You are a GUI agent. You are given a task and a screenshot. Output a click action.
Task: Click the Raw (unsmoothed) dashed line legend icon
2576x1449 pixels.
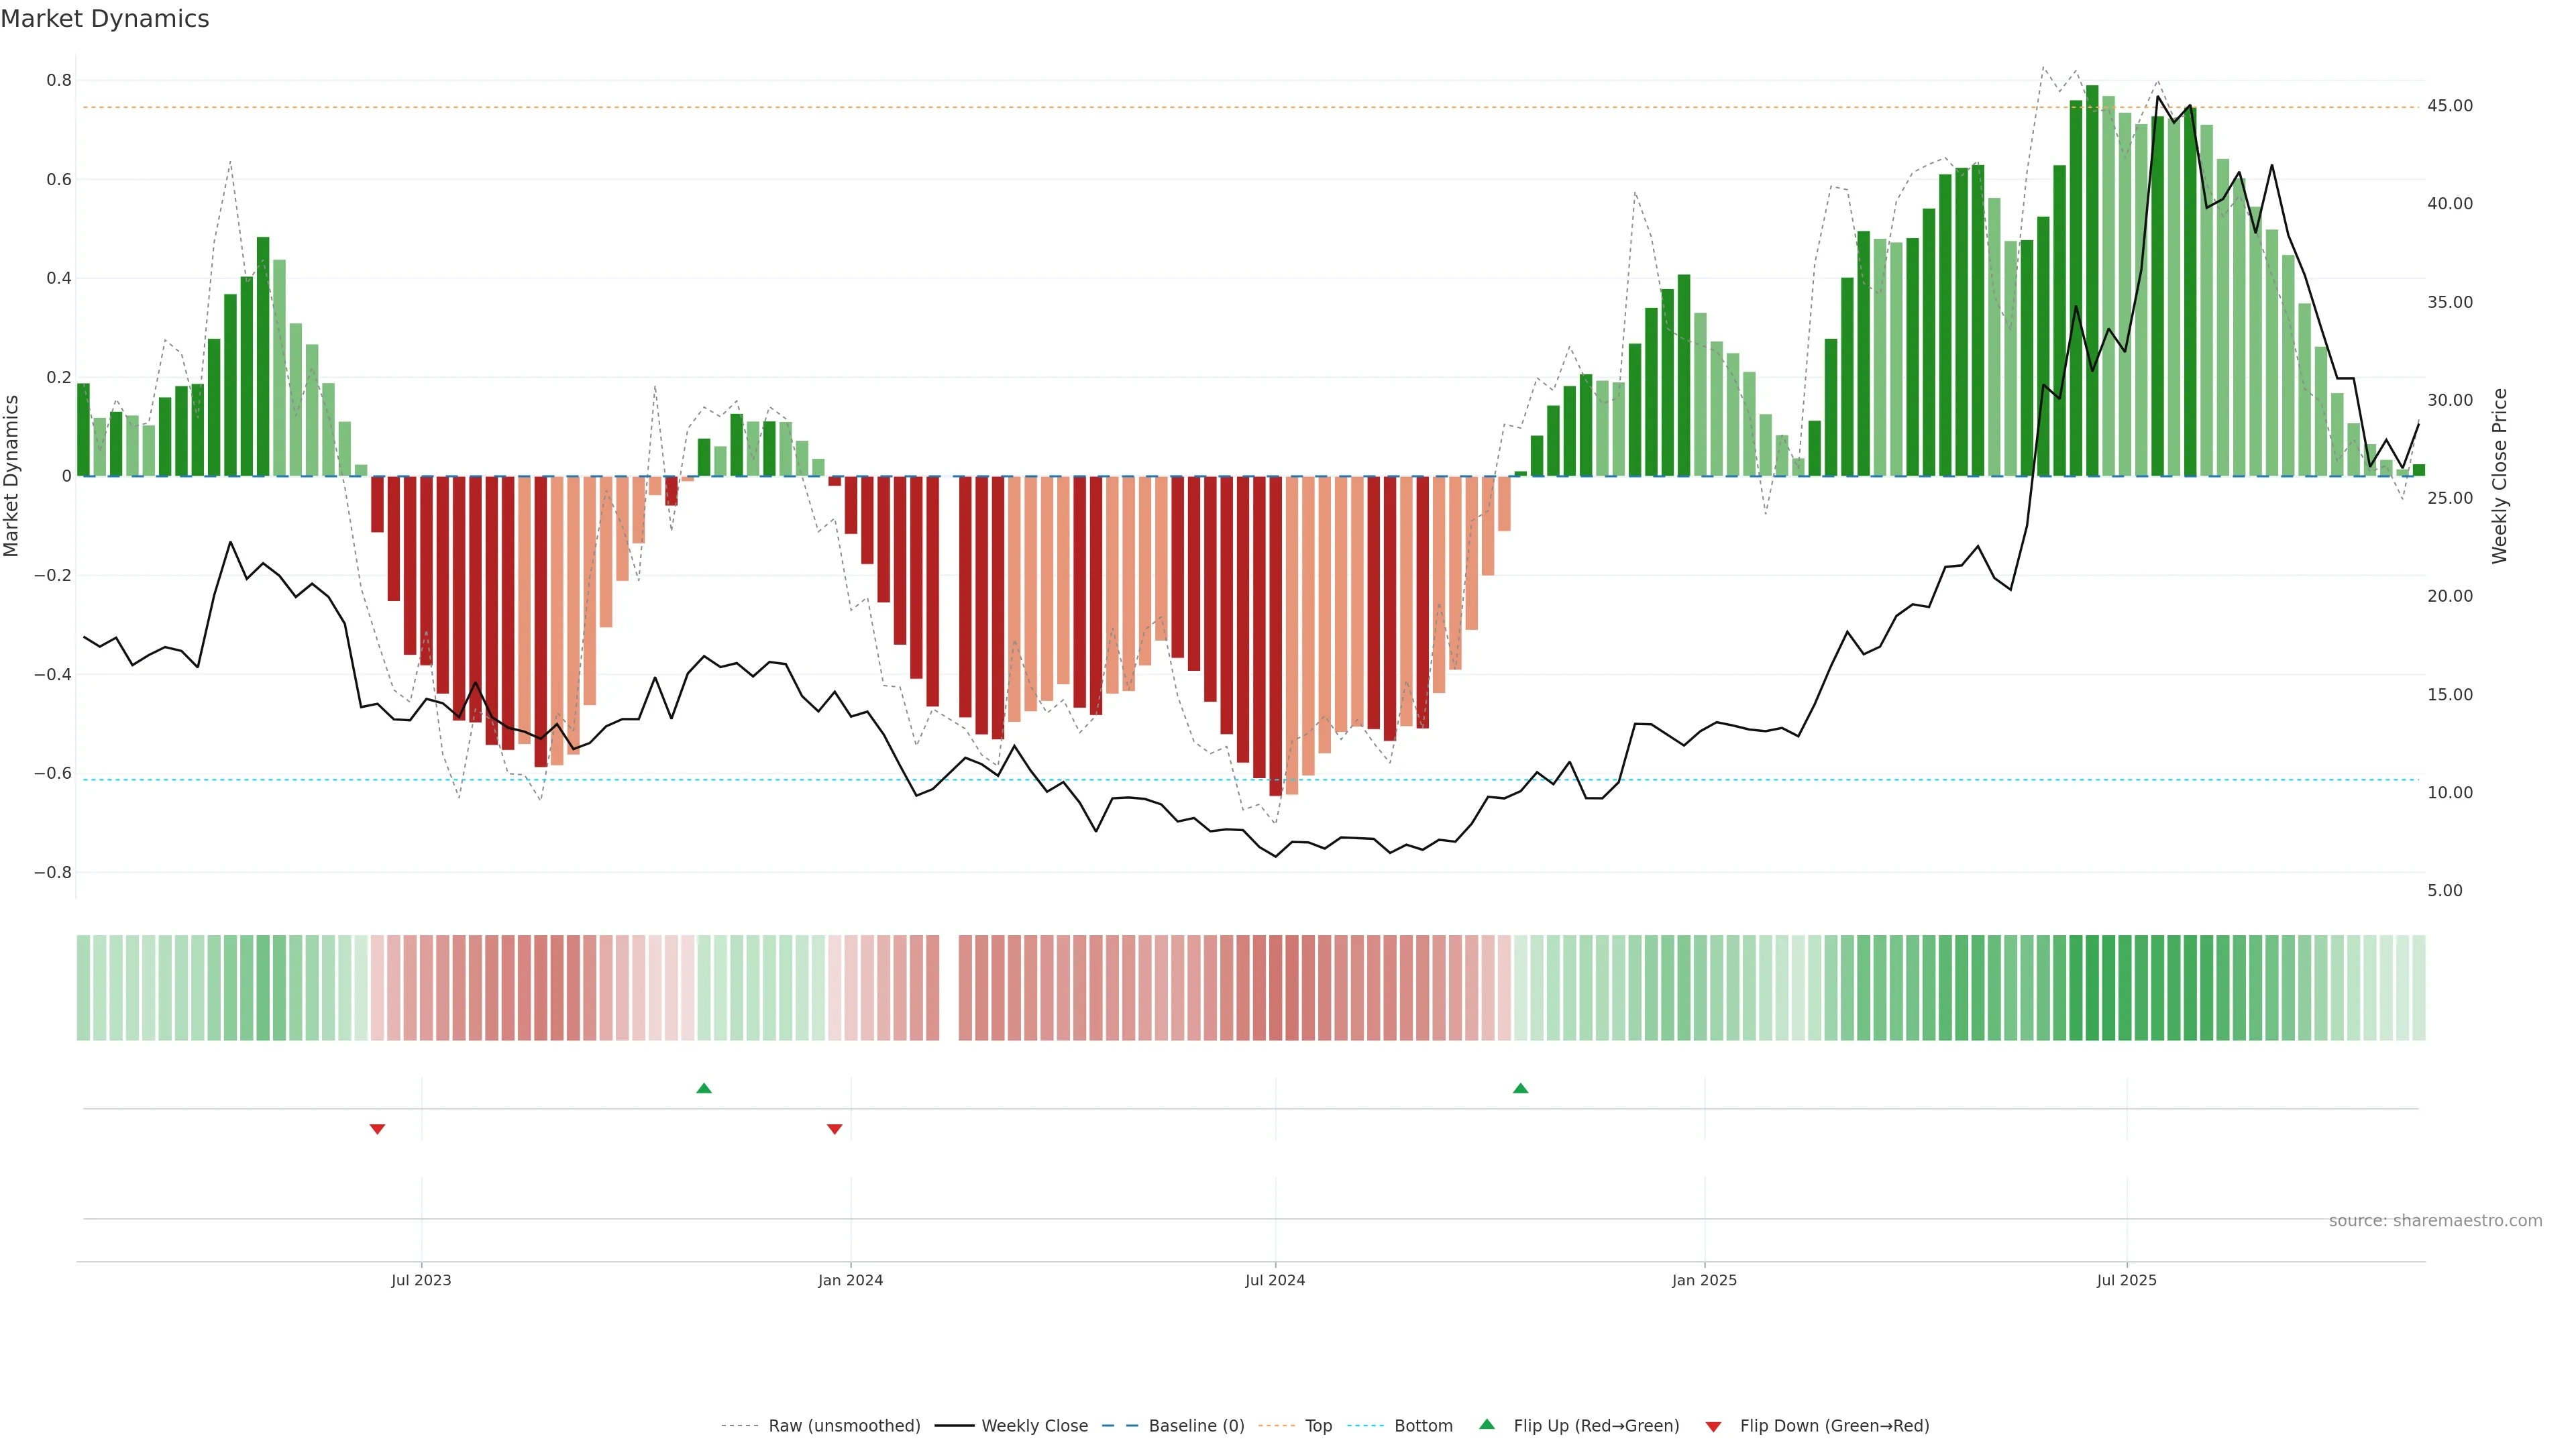[741, 1426]
